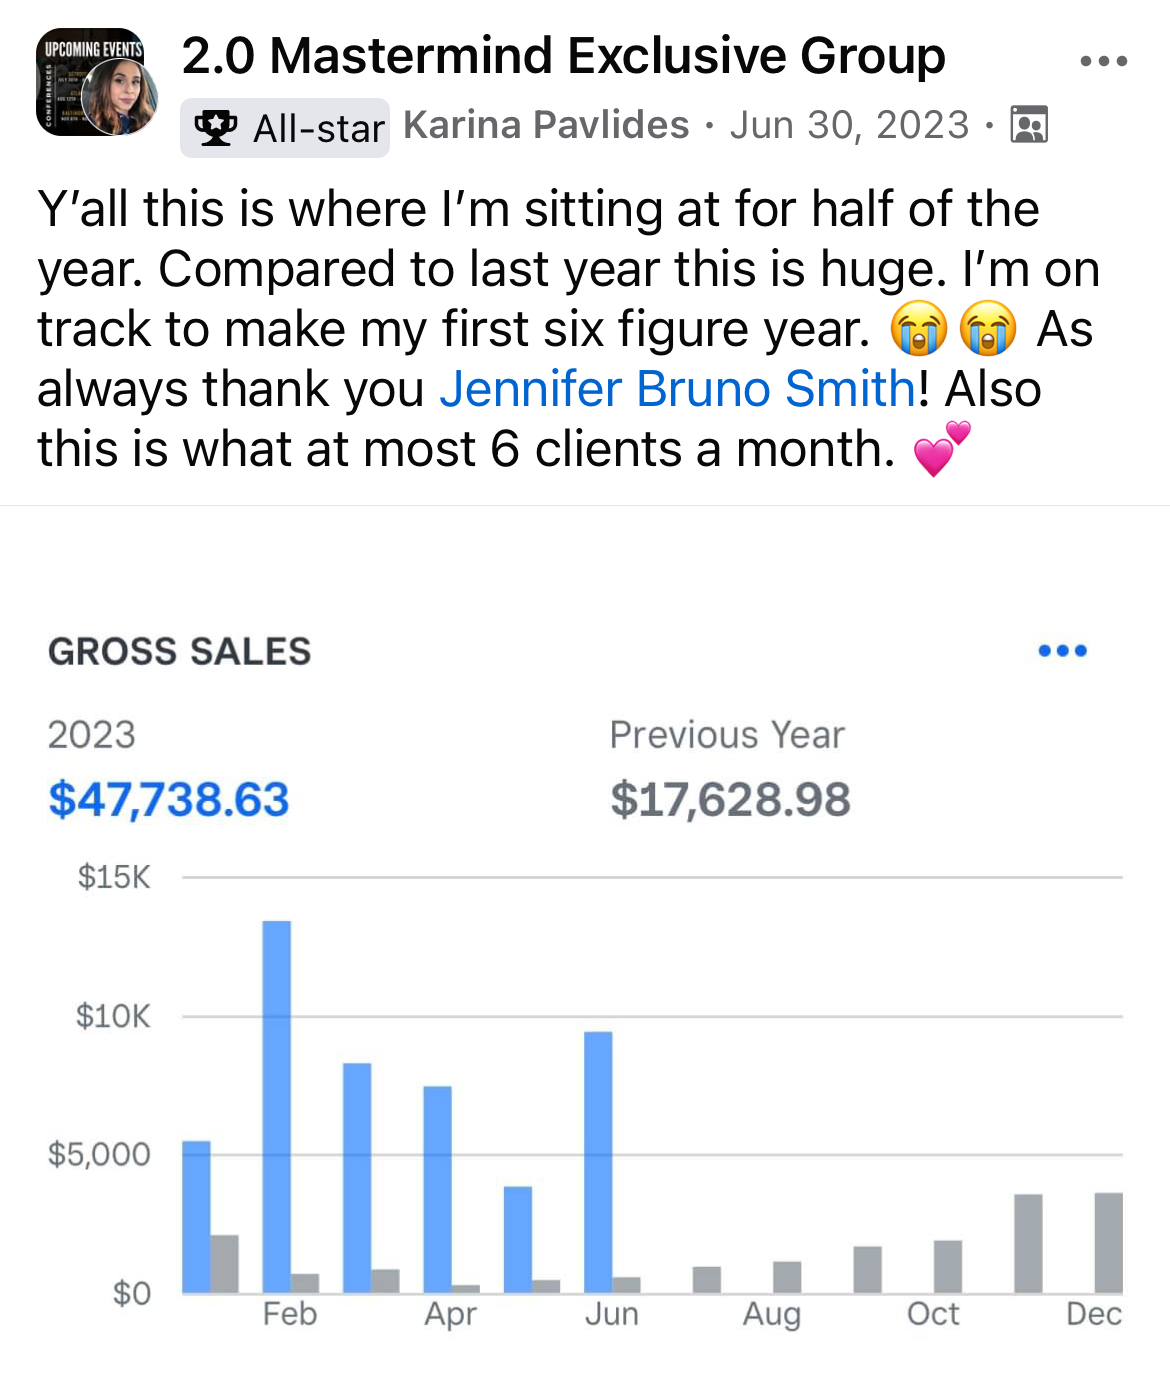Tap the gray December previous-year bar

pyautogui.click(x=1108, y=1242)
